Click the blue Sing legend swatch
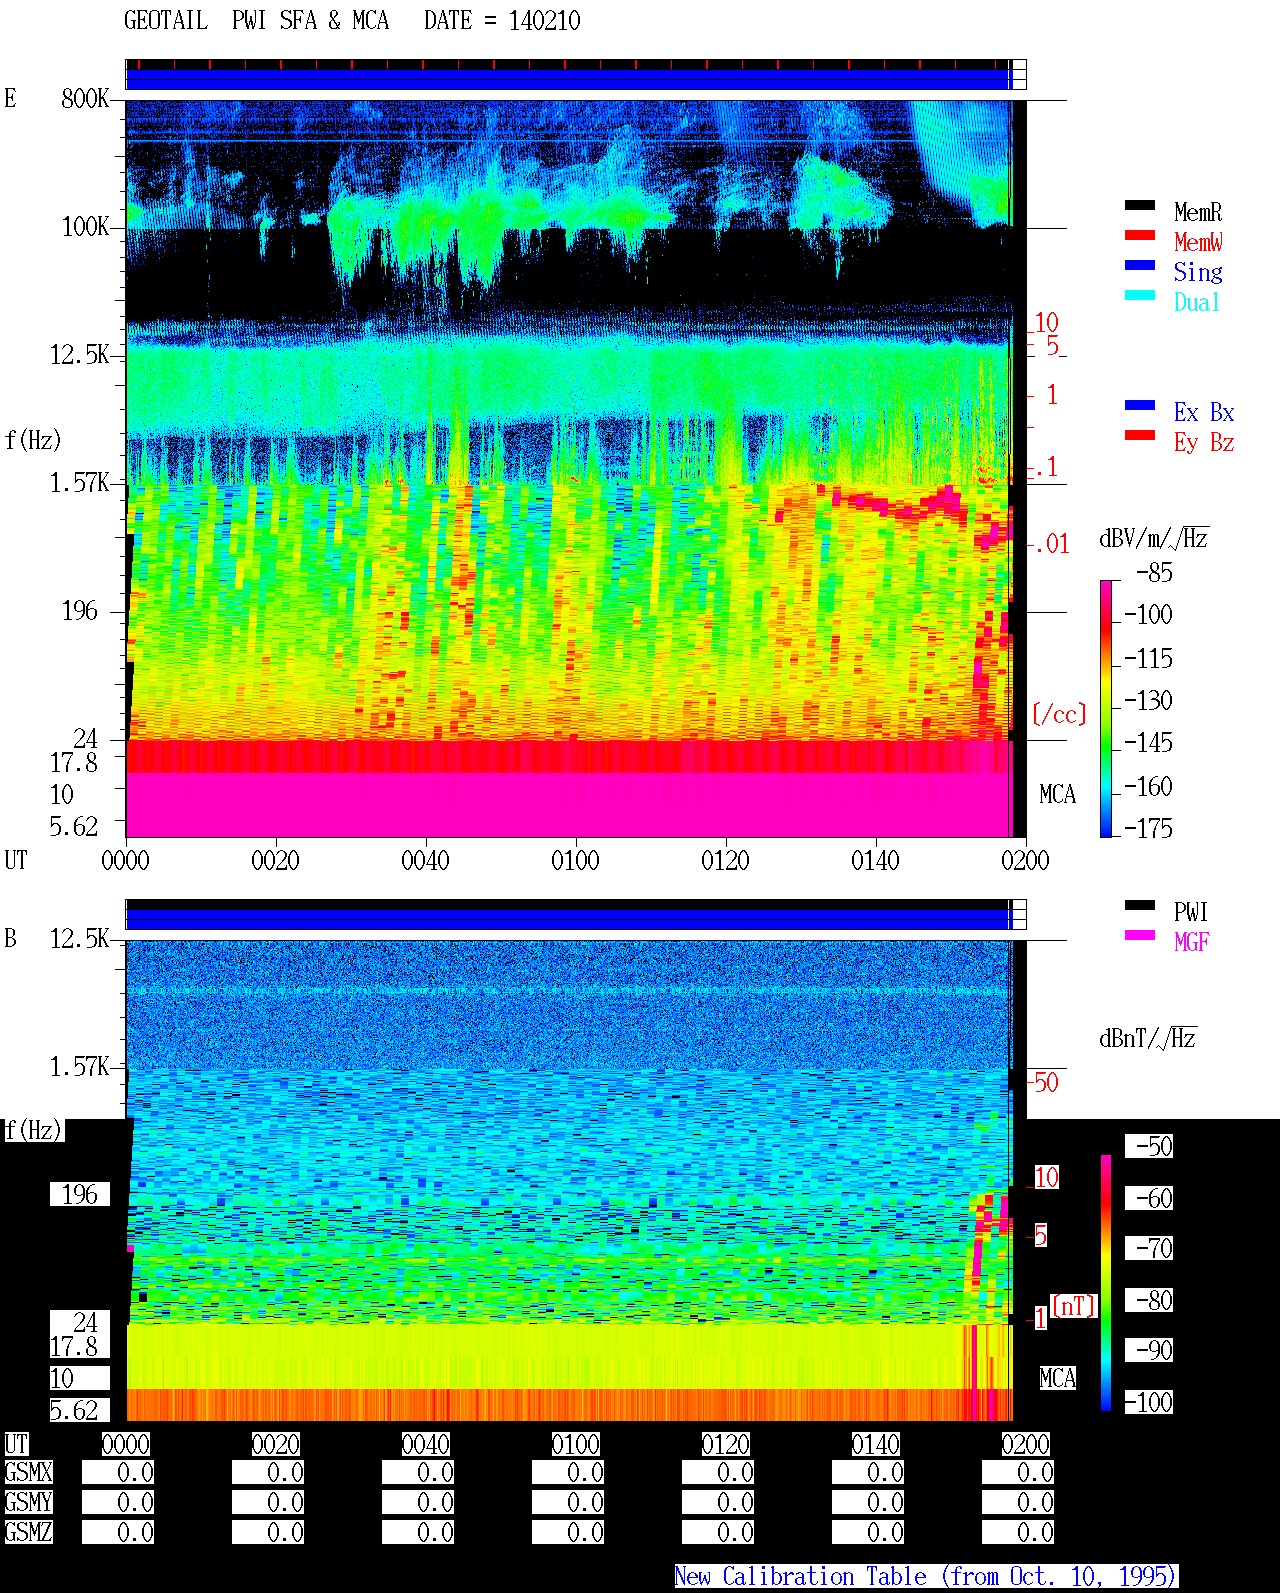Viewport: 1280px width, 1593px height. click(1139, 266)
